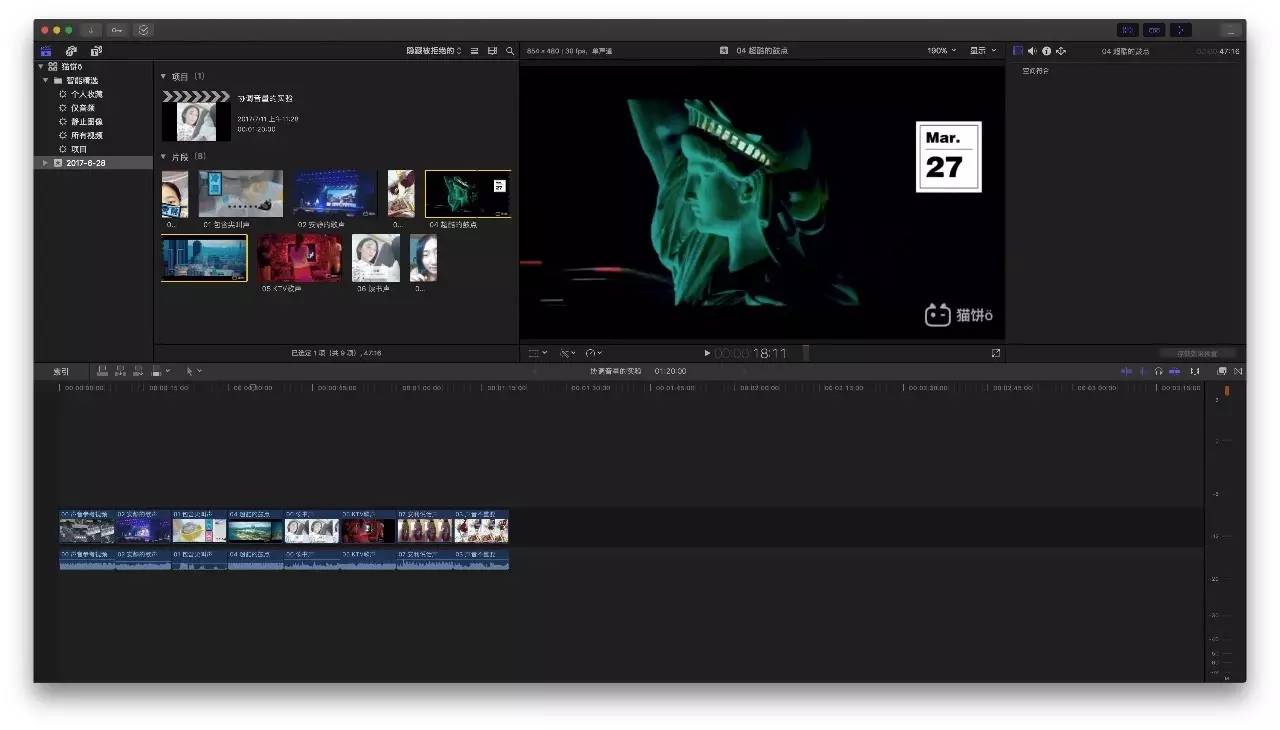Open the share export button

(x=1232, y=30)
